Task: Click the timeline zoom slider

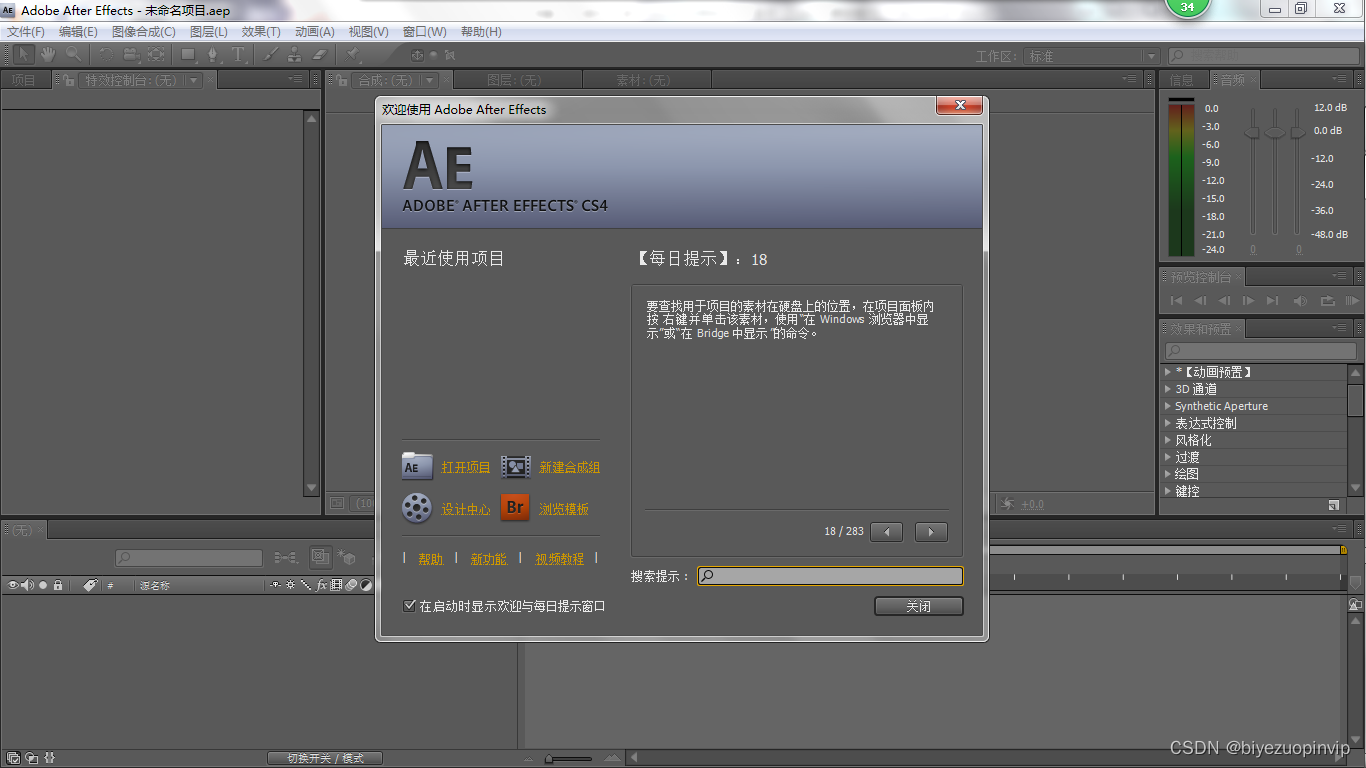Action: coord(570,759)
